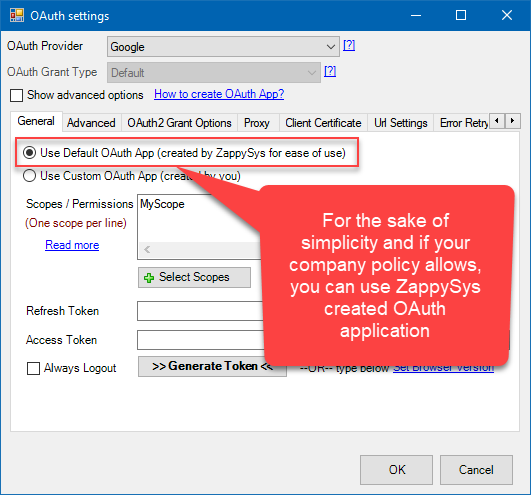531x495 pixels.
Task: Enable Show advanced options checkbox
Action: click(x=17, y=95)
